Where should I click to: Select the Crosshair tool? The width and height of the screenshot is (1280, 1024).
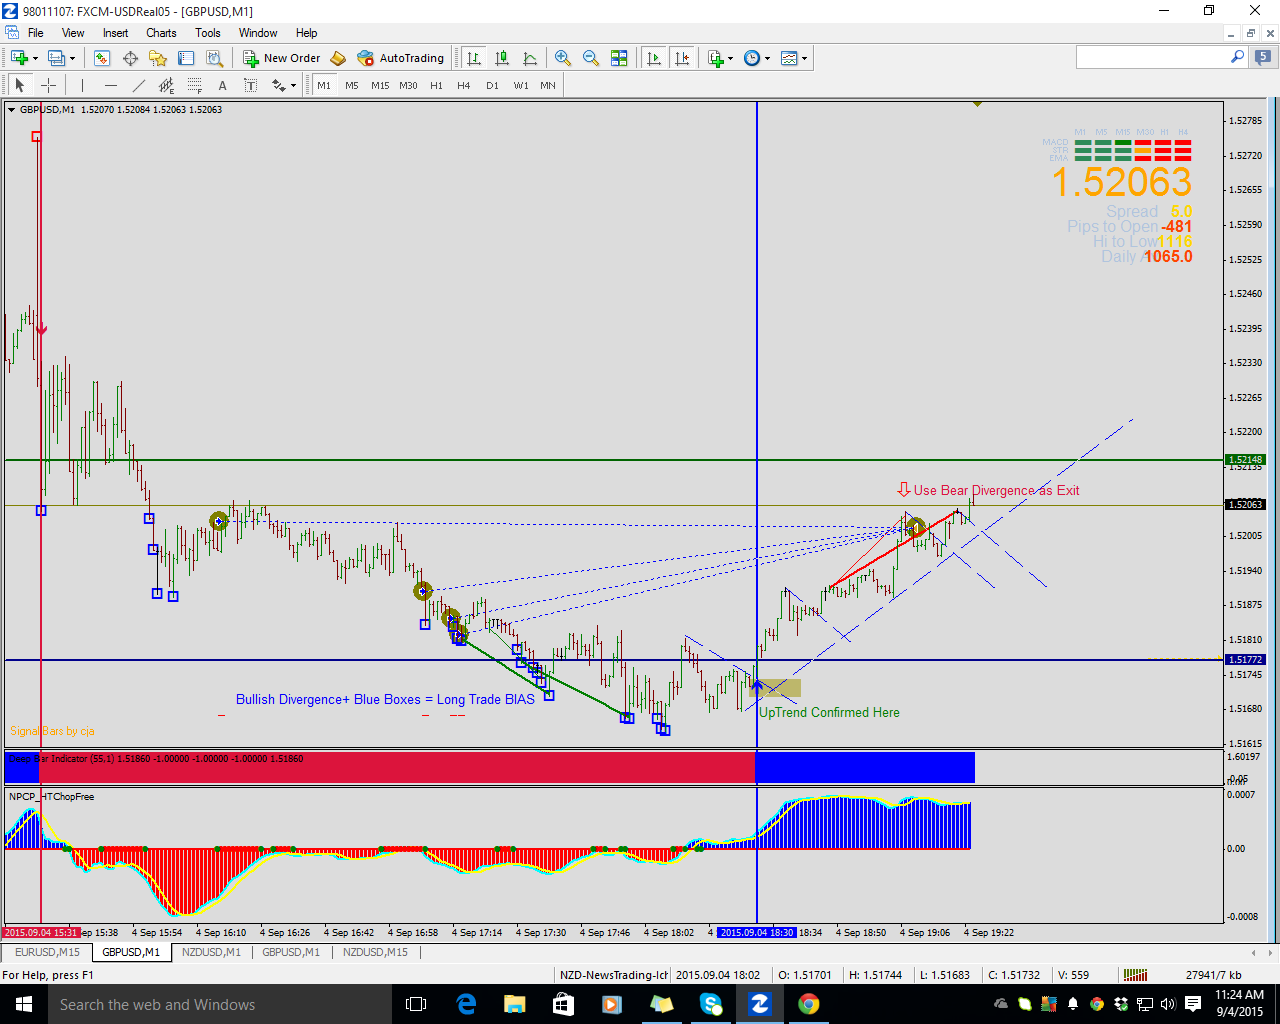click(x=48, y=85)
